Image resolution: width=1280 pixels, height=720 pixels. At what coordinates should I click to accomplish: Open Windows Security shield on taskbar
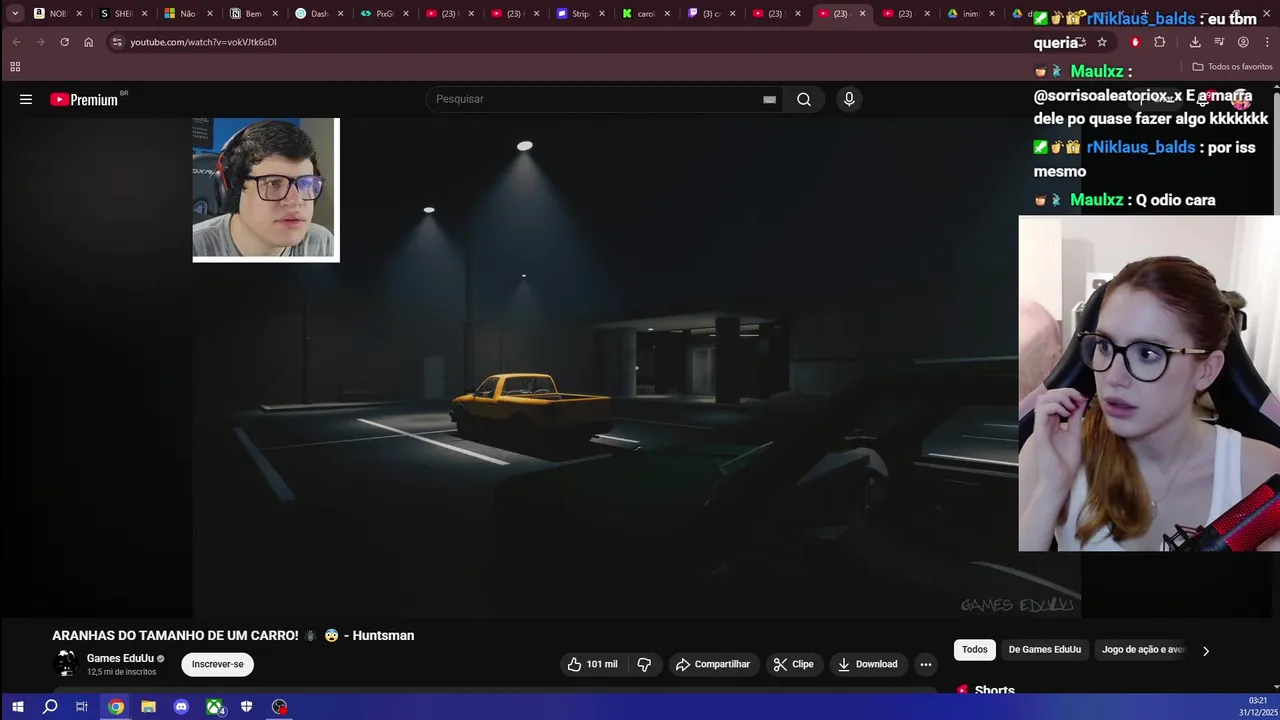coord(247,707)
